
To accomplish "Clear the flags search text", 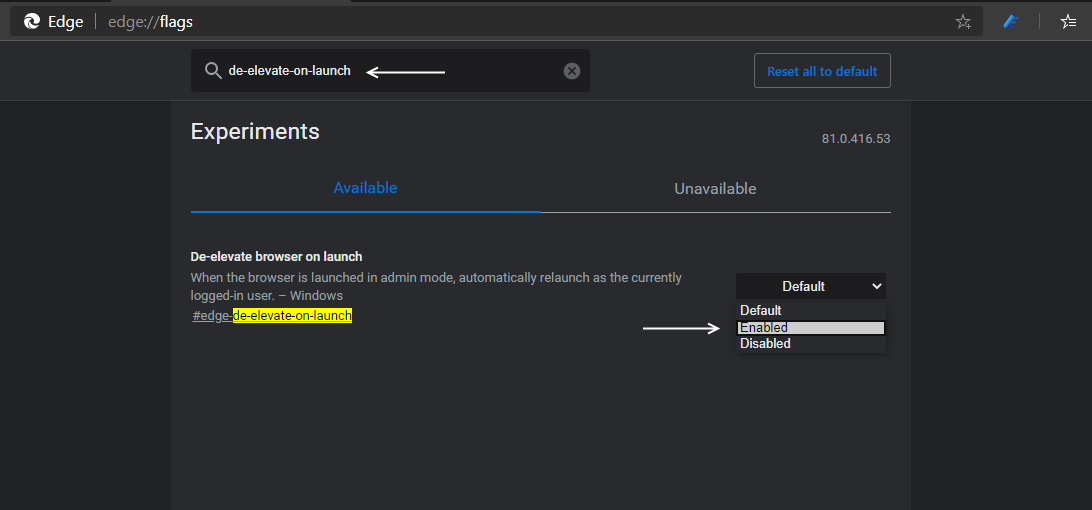I will coord(572,70).
